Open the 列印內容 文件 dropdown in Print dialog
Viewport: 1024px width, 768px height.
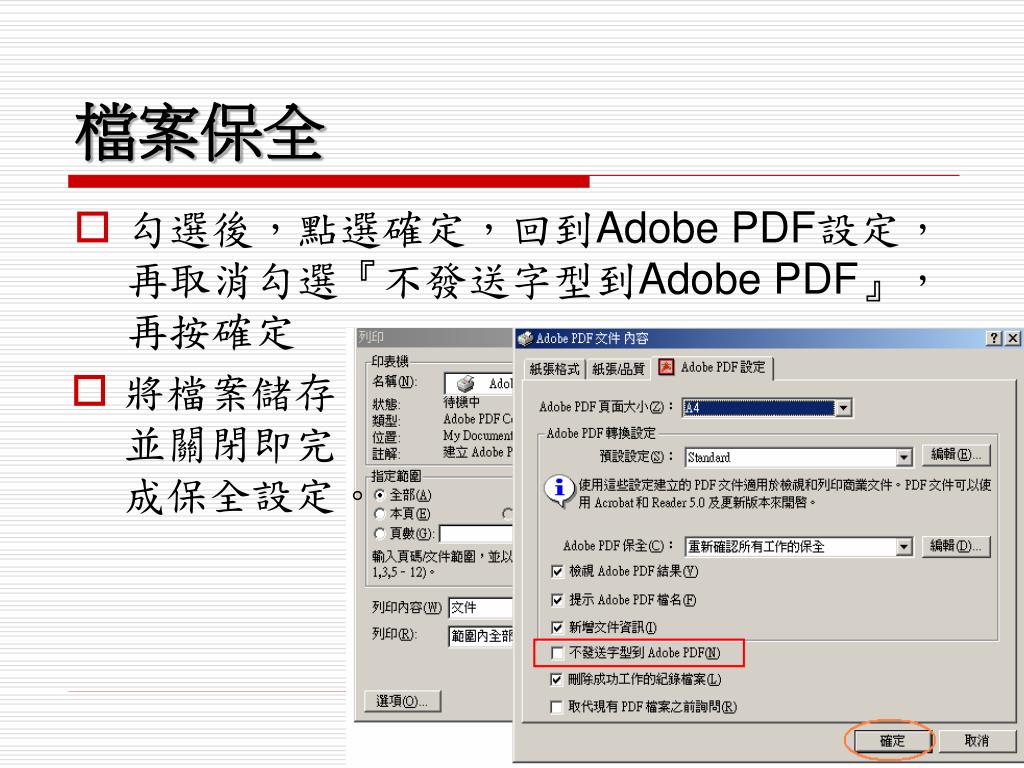tap(481, 607)
